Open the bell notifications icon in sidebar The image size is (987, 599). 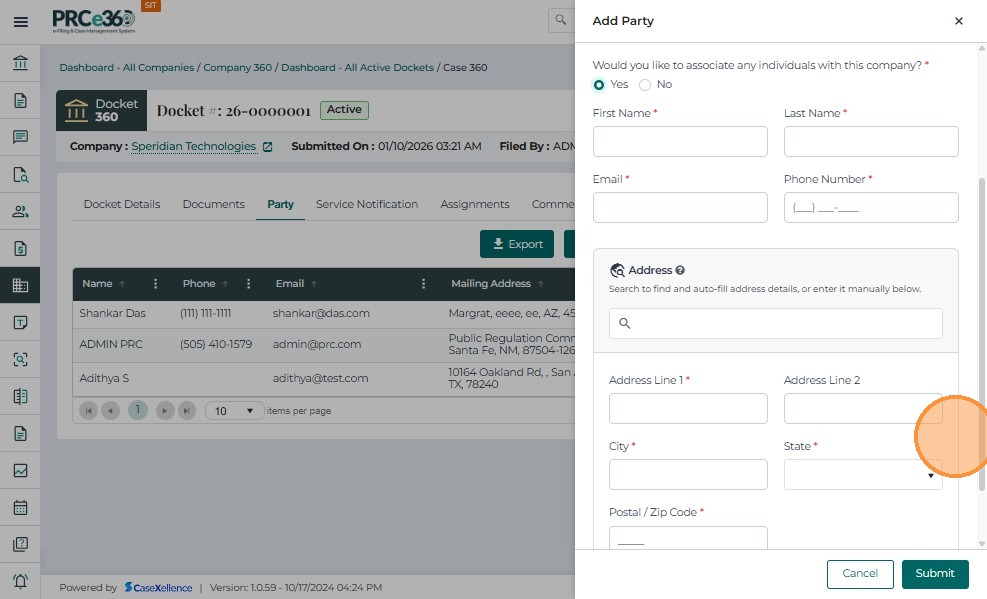click(x=20, y=581)
